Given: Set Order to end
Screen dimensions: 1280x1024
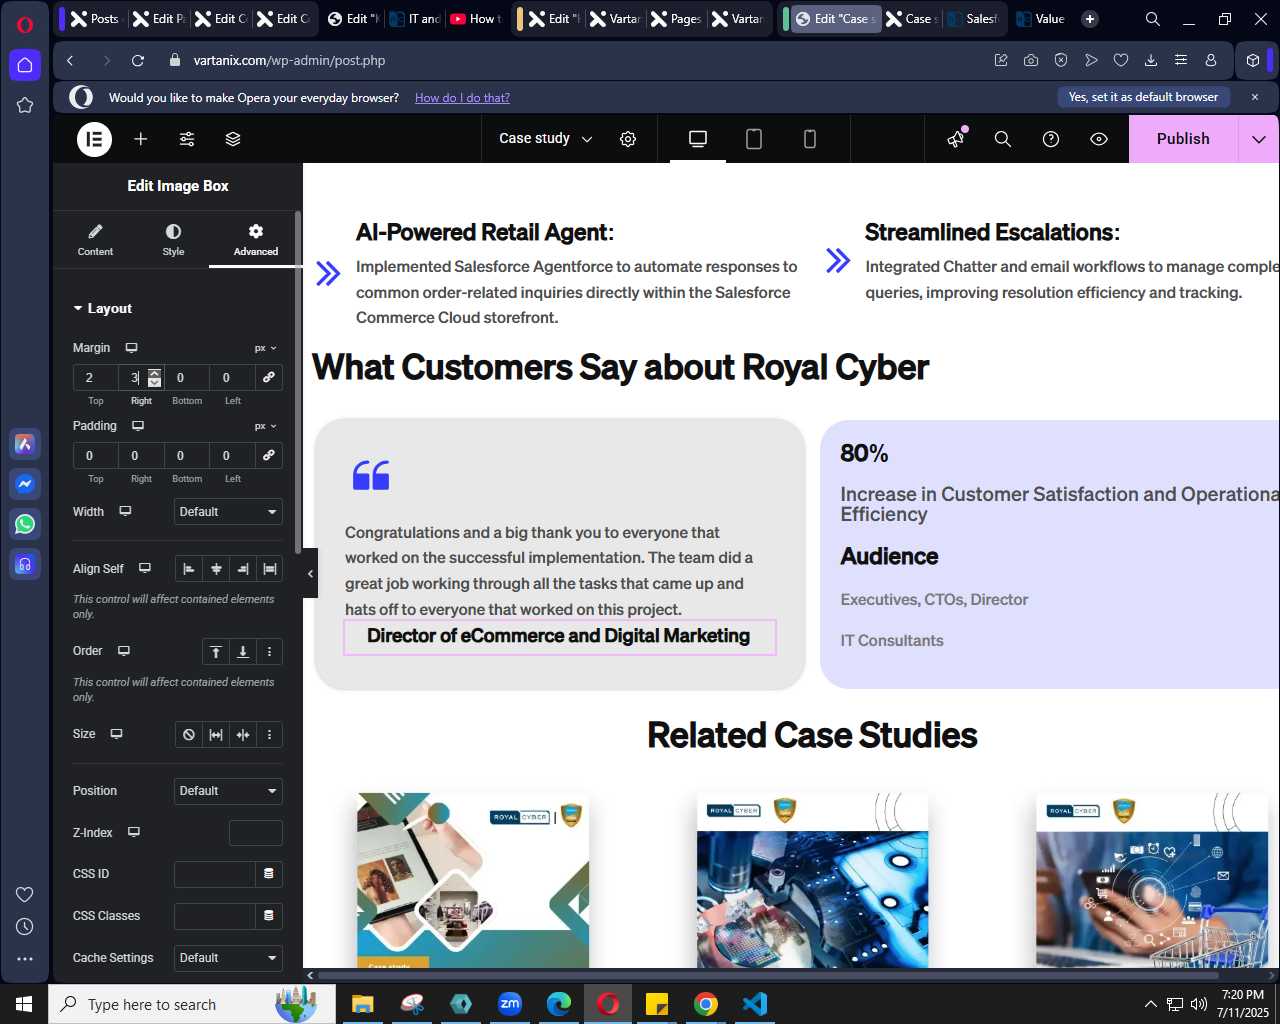Looking at the screenshot, I should tap(243, 652).
